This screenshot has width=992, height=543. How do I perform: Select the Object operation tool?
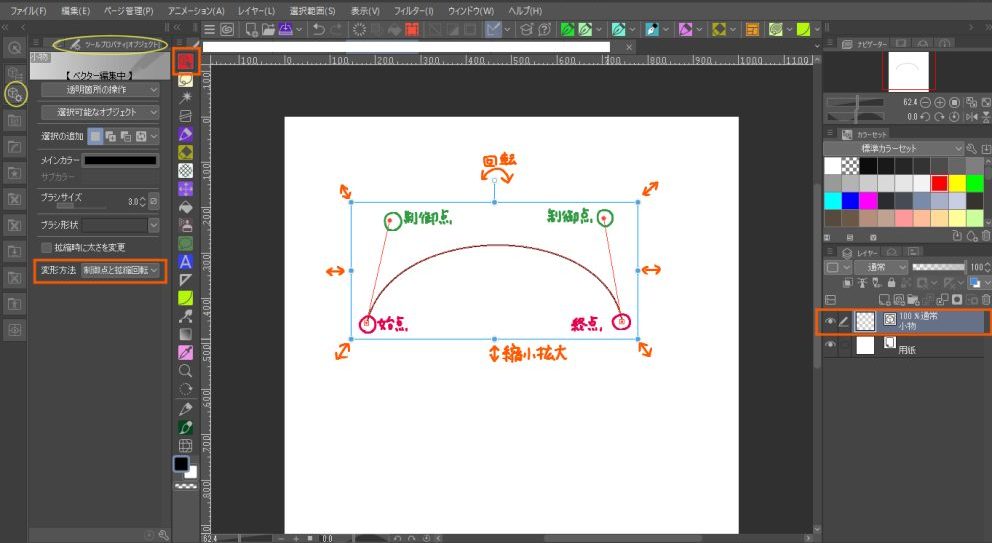coord(185,61)
